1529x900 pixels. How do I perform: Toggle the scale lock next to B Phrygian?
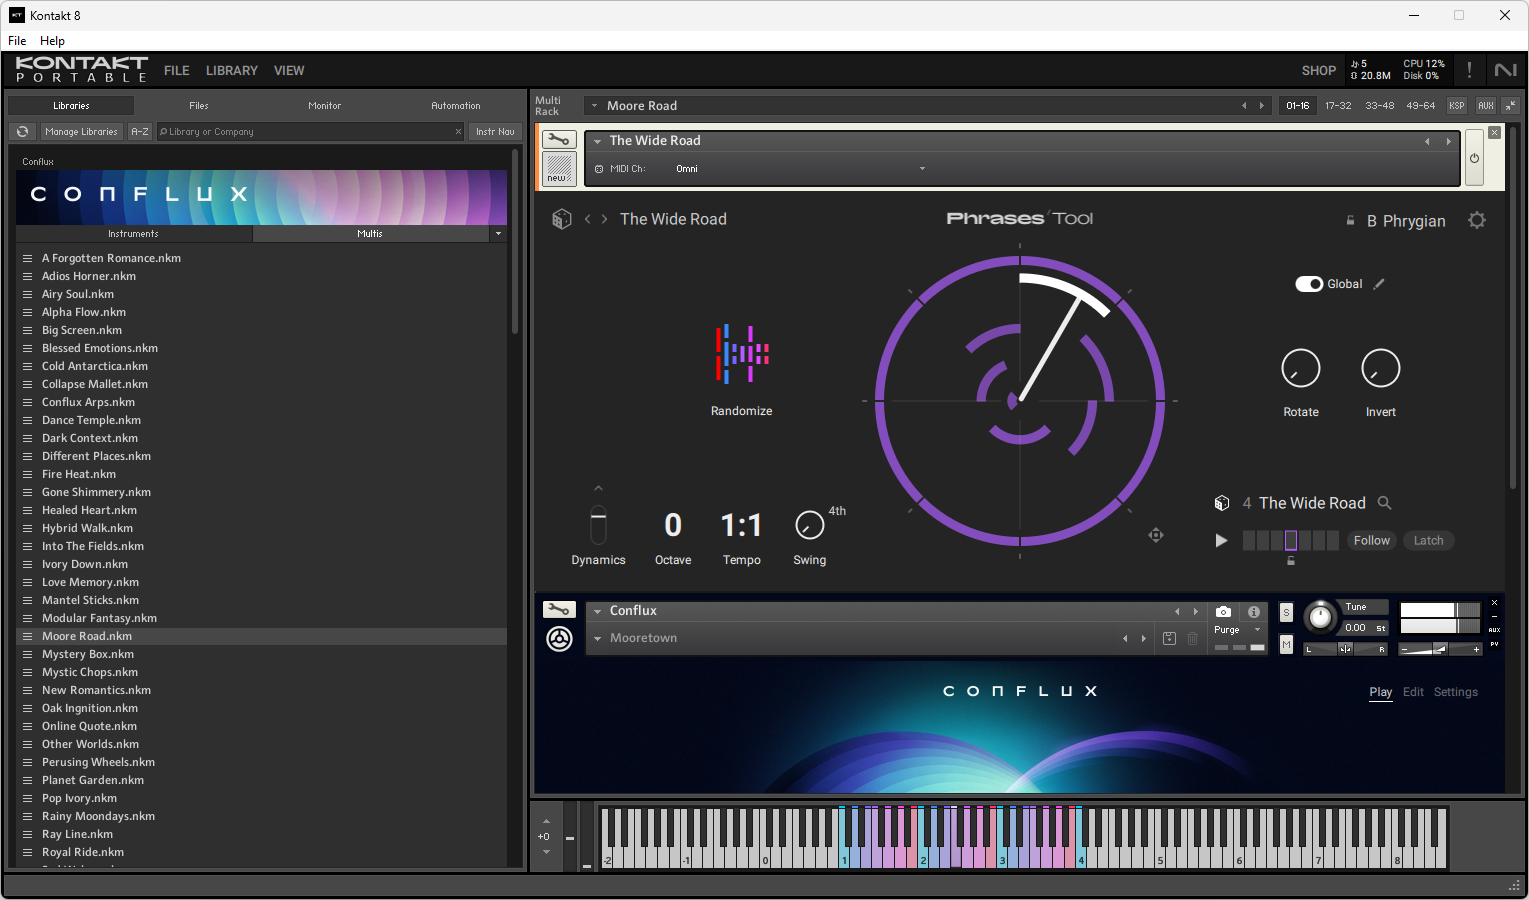[x=1350, y=221]
